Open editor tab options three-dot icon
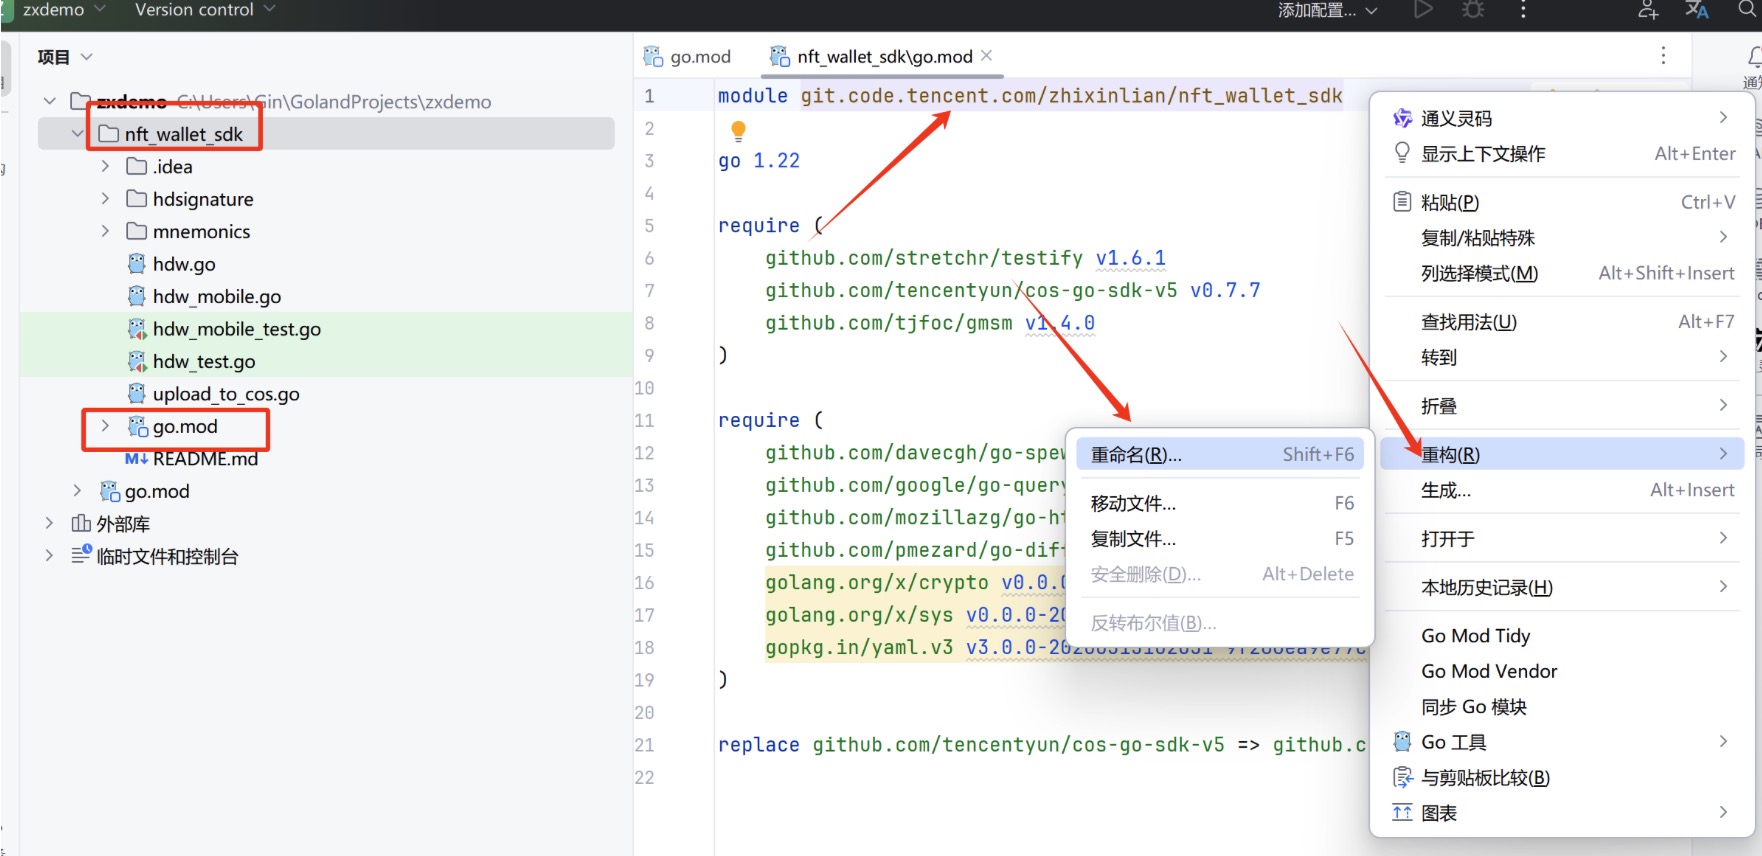 click(x=1663, y=56)
